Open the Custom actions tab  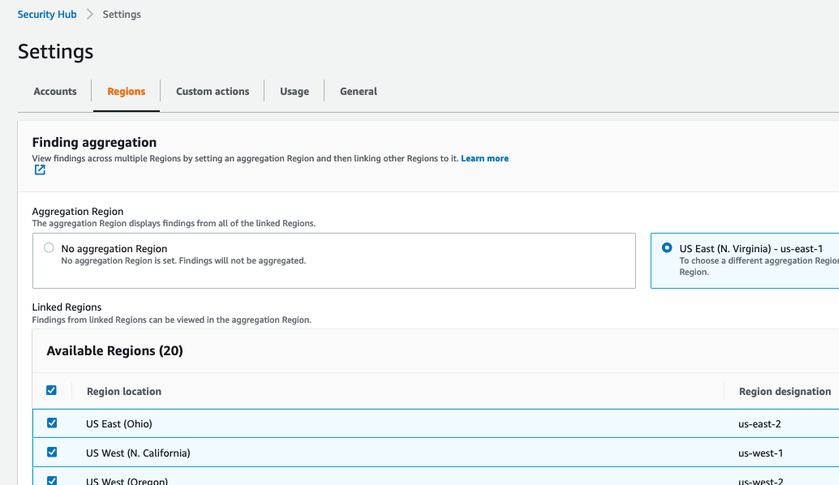click(x=212, y=92)
